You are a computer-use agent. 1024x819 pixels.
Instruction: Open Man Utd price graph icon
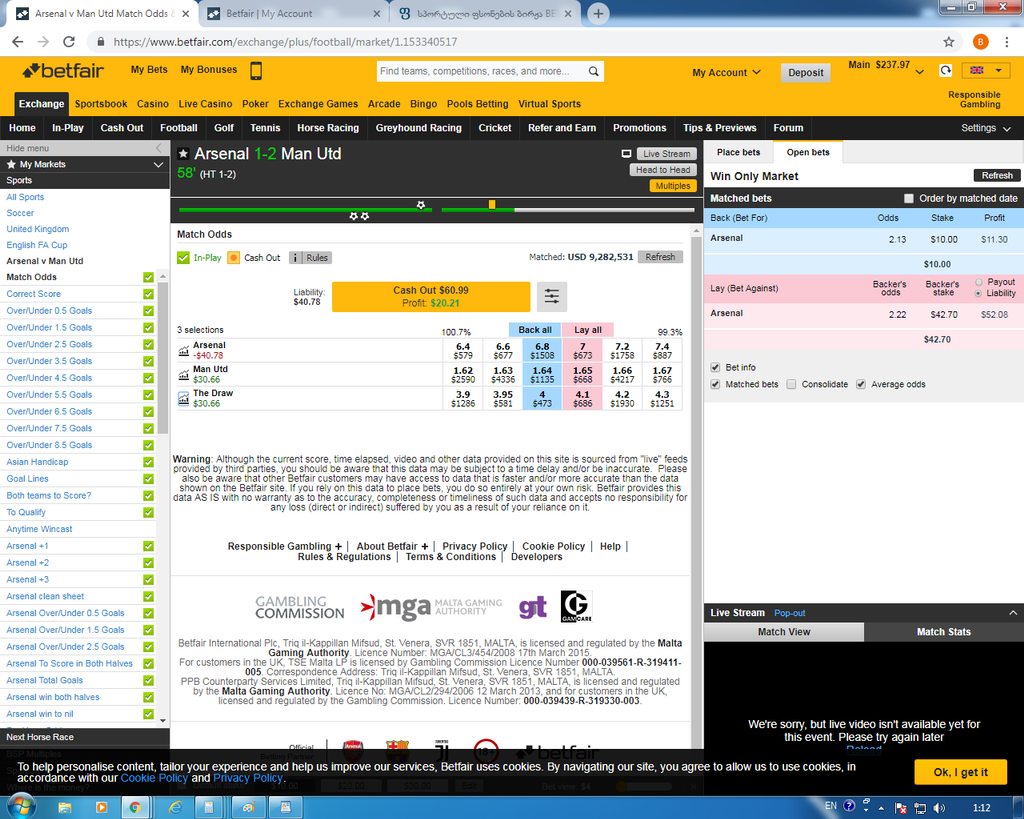(x=184, y=375)
